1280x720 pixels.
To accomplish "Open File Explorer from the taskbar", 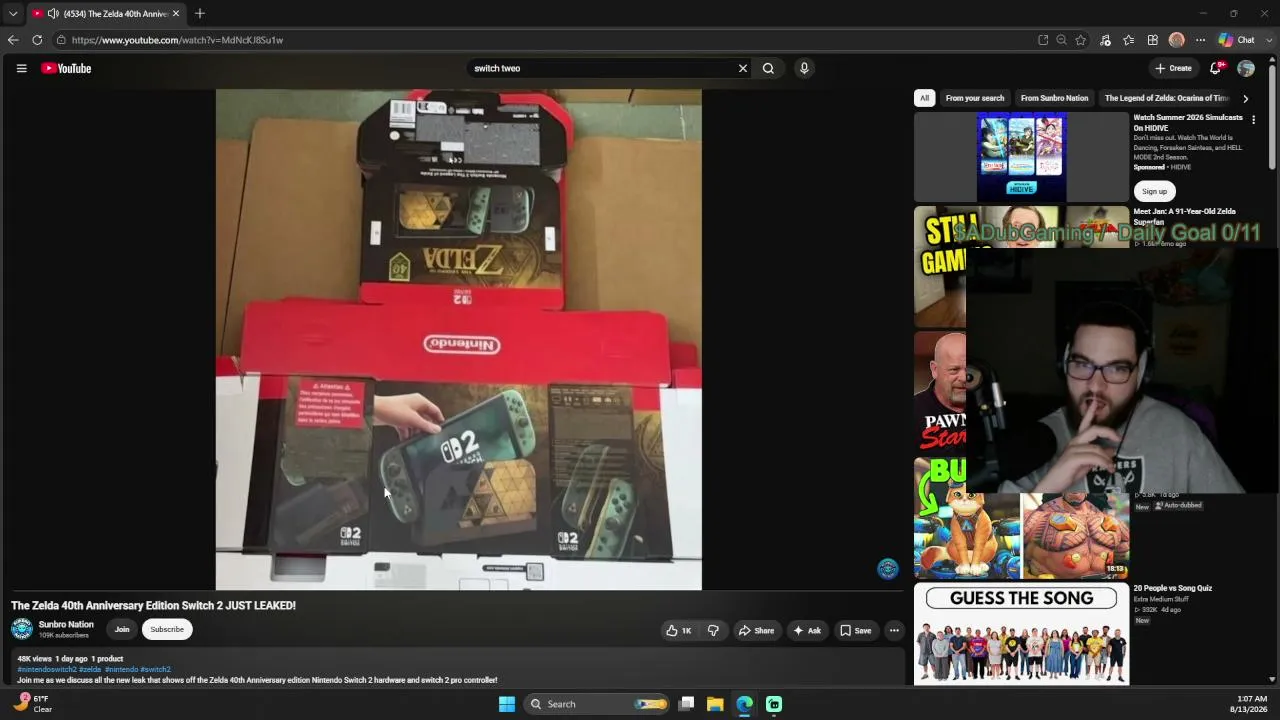I will pyautogui.click(x=715, y=704).
